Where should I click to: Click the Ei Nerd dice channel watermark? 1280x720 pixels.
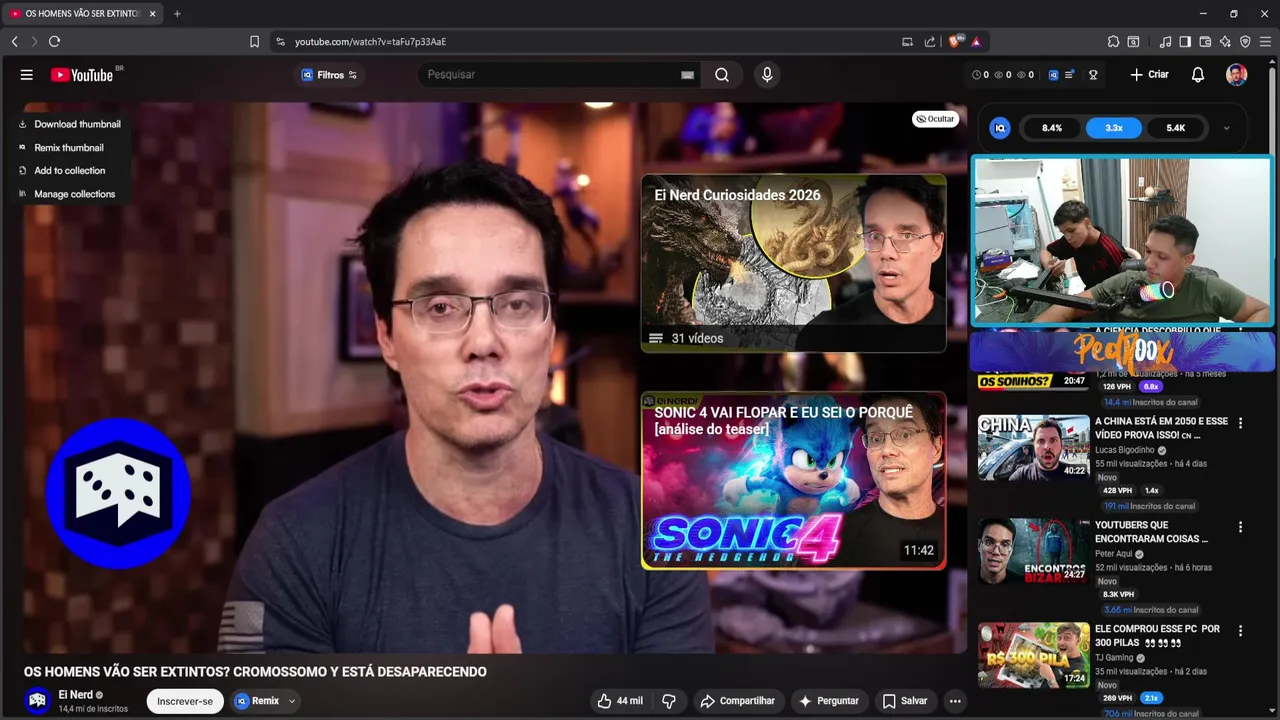[x=118, y=493]
